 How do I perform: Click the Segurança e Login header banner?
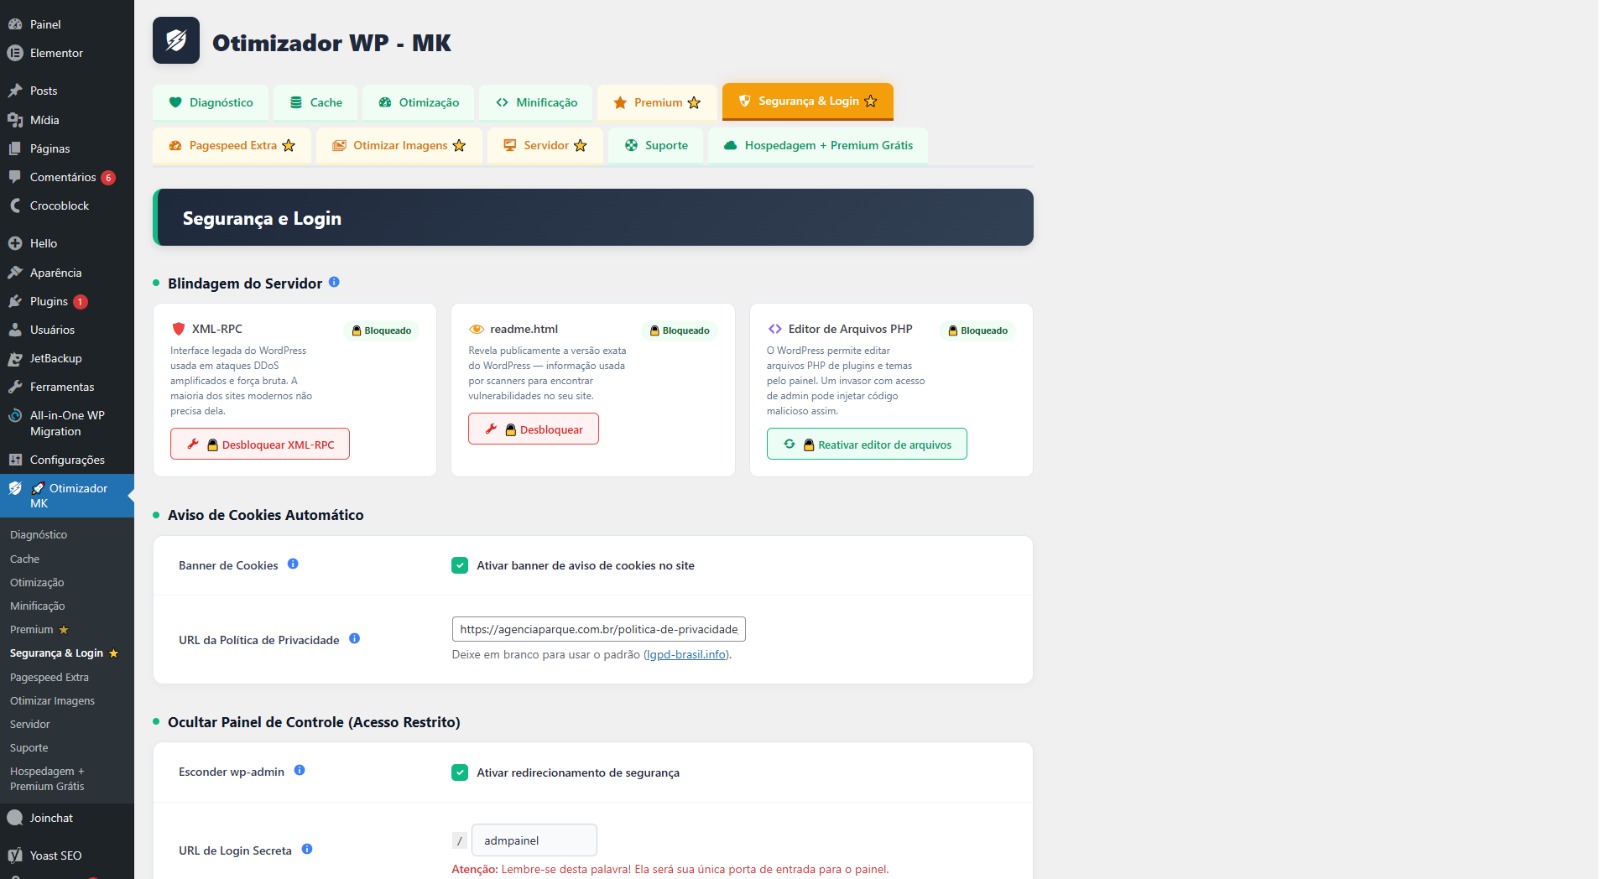593,217
